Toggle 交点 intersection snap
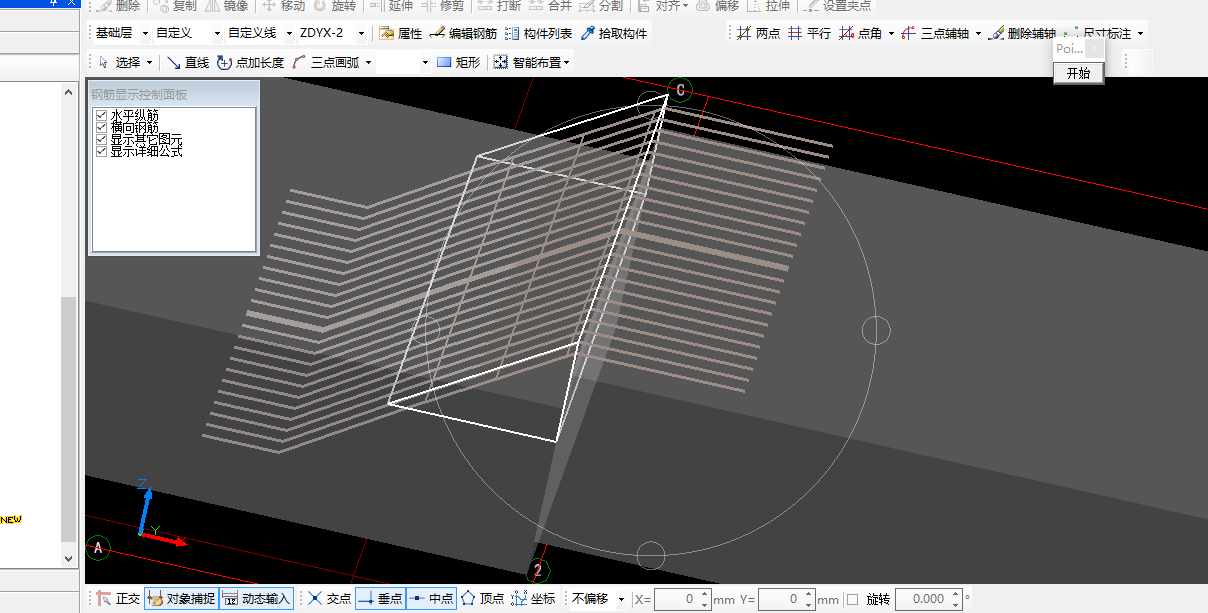The height and width of the screenshot is (613, 1208). point(329,599)
